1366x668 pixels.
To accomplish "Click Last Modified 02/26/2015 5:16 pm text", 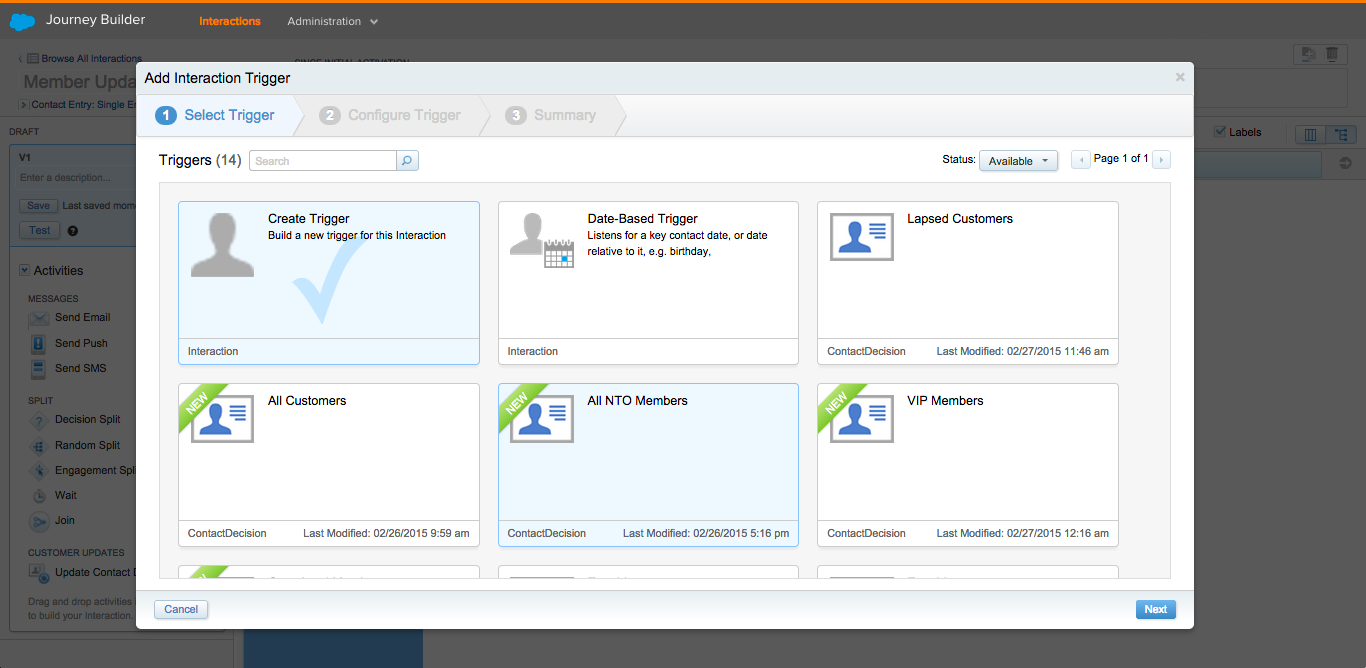I will point(706,533).
